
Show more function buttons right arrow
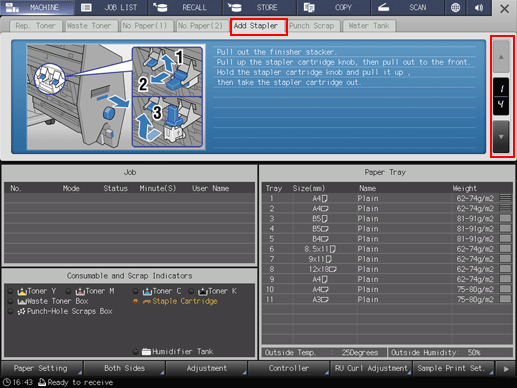(x=506, y=369)
